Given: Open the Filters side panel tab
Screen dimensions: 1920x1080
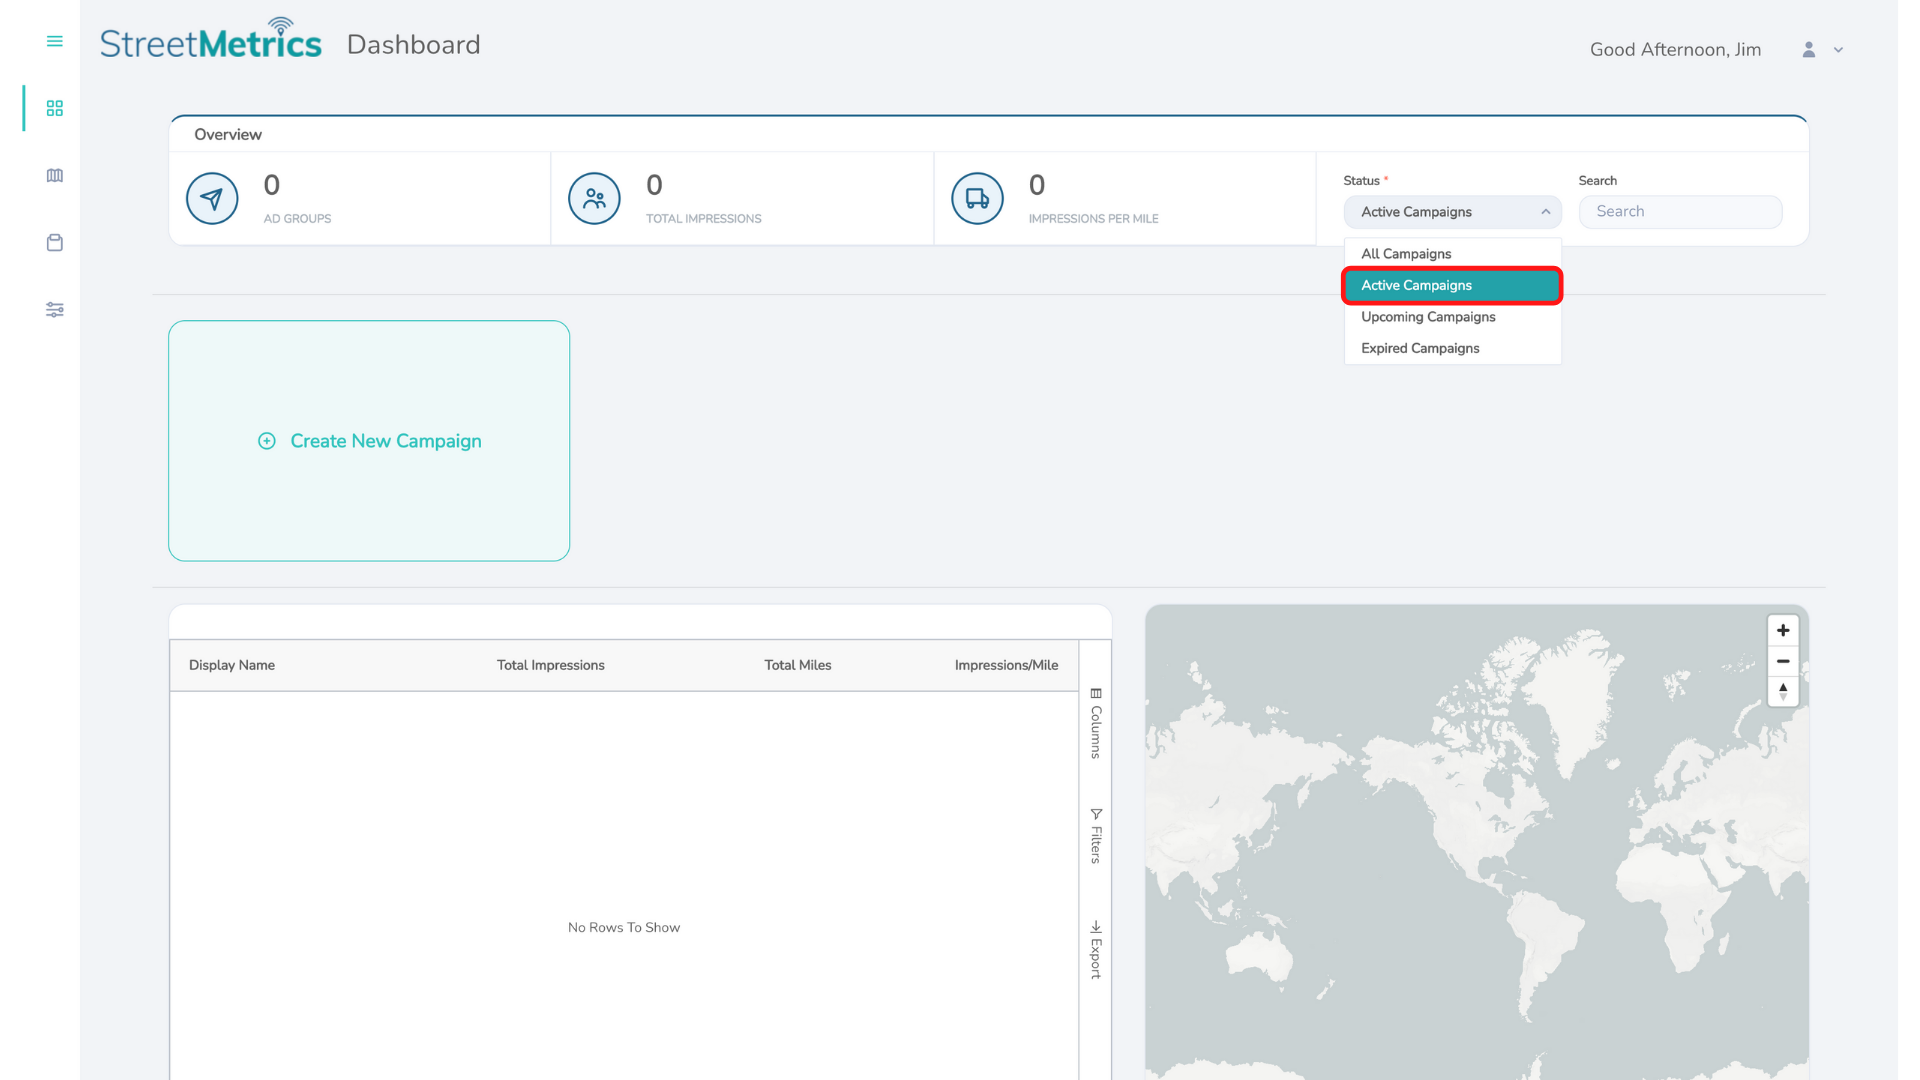Looking at the screenshot, I should click(x=1096, y=836).
